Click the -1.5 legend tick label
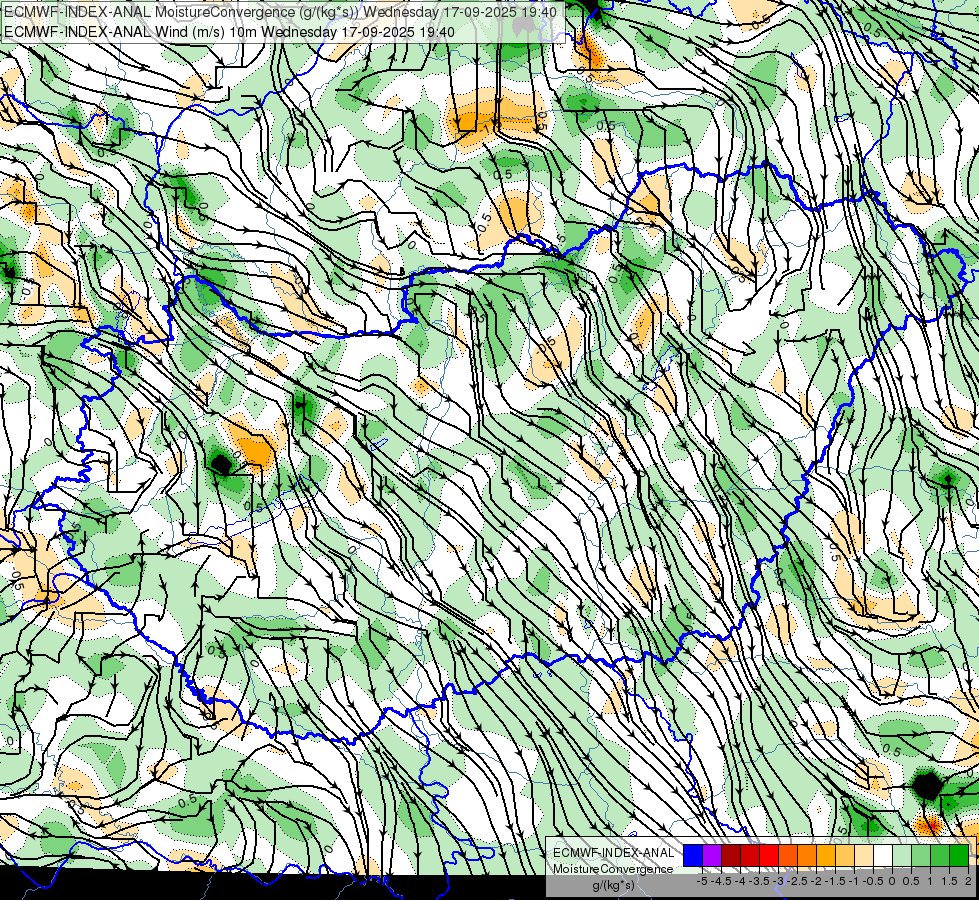 (835, 881)
